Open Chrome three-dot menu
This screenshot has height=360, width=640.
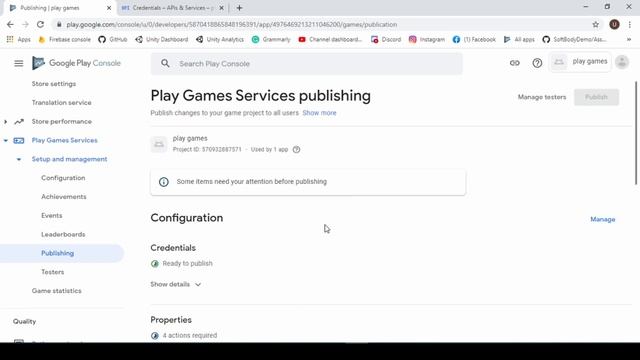tap(630, 24)
